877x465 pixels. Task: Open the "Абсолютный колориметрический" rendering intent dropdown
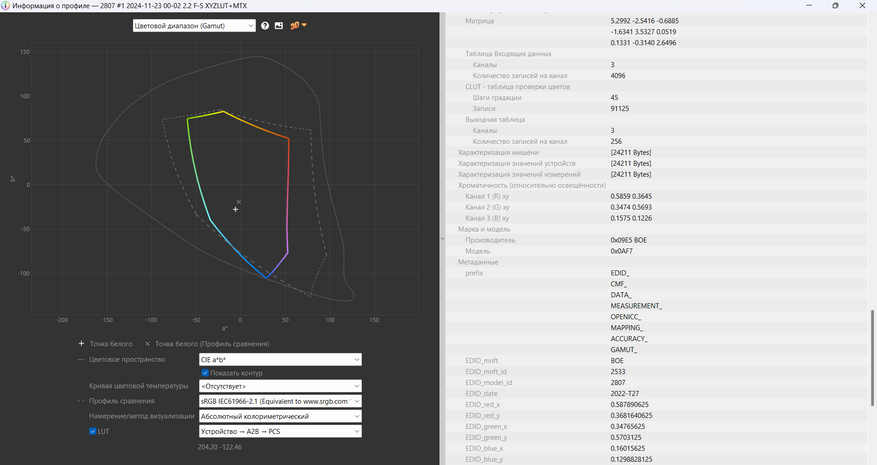click(279, 416)
